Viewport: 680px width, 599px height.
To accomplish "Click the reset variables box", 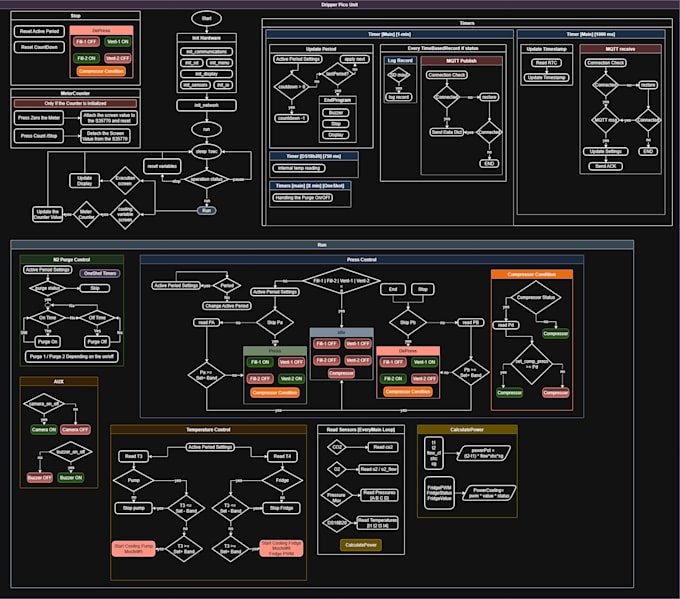I will click(162, 166).
